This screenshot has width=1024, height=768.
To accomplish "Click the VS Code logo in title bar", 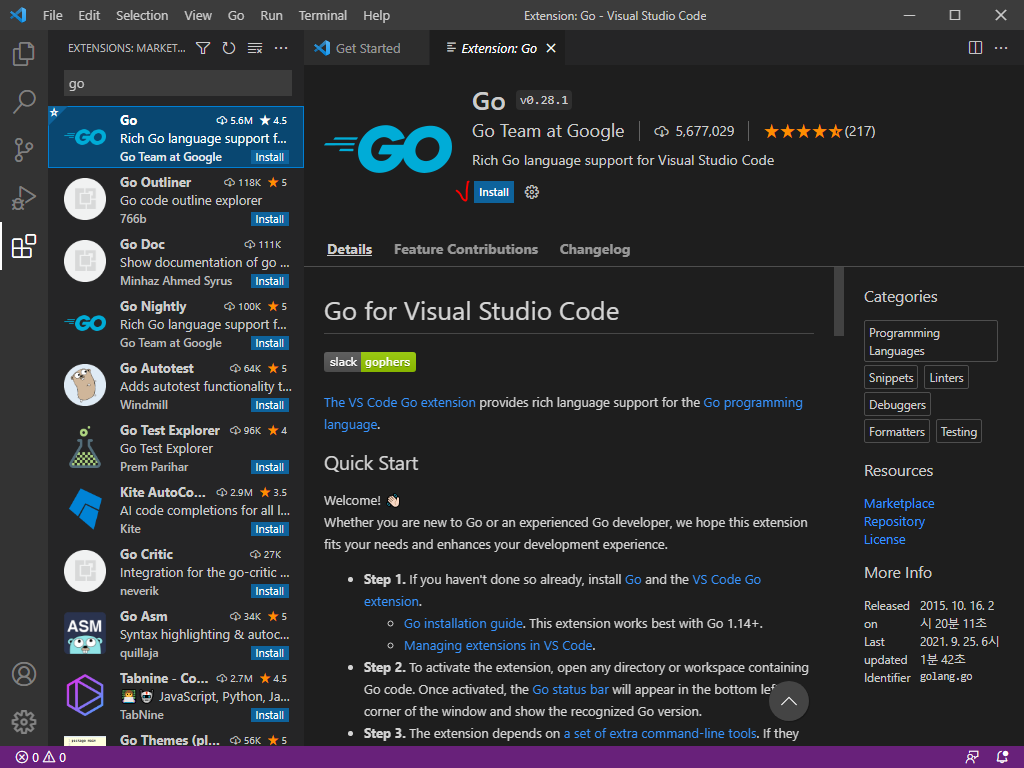I will [18, 15].
